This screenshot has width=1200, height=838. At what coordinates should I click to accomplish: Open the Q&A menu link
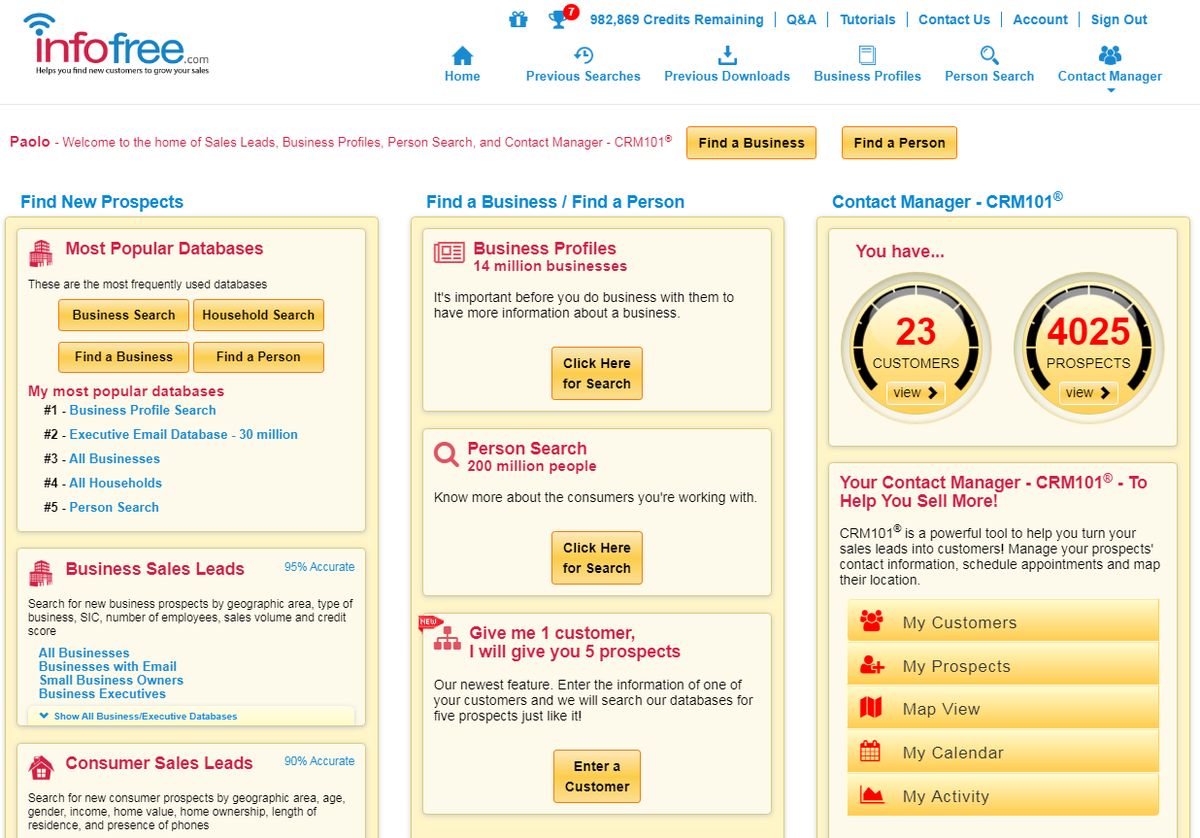pos(801,19)
